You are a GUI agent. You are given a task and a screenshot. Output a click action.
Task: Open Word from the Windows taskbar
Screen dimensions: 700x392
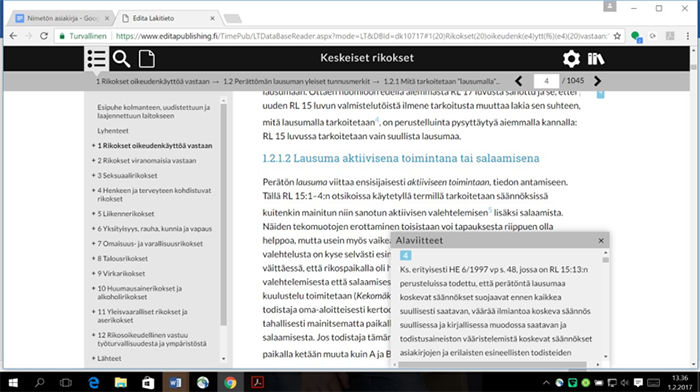(175, 383)
